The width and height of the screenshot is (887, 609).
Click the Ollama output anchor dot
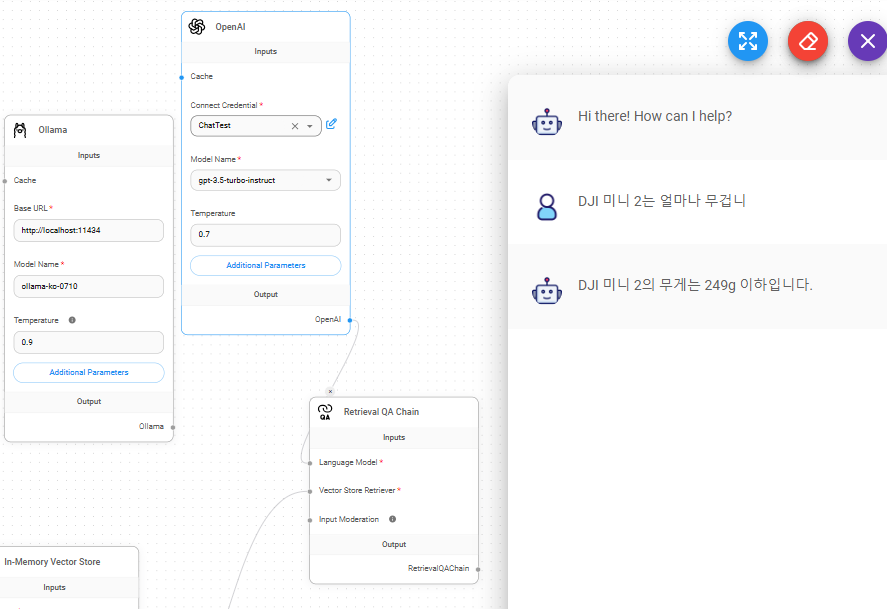click(173, 427)
